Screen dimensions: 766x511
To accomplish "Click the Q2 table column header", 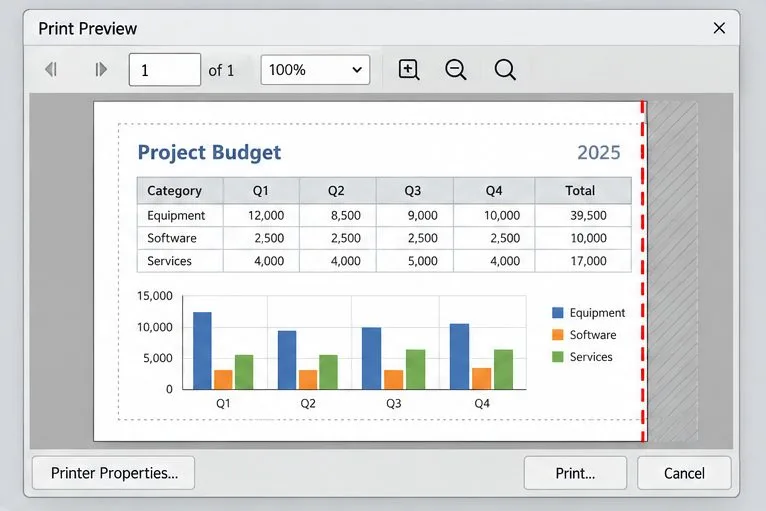I will pyautogui.click(x=336, y=191).
